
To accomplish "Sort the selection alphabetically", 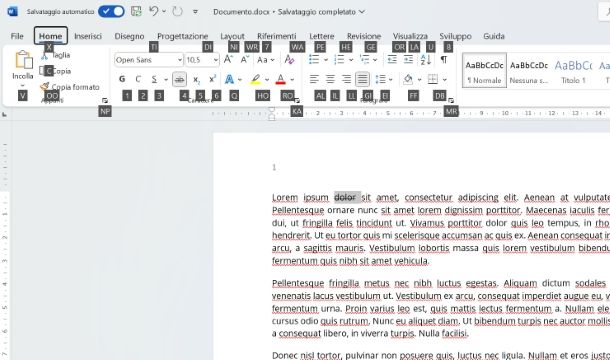I will click(426, 60).
